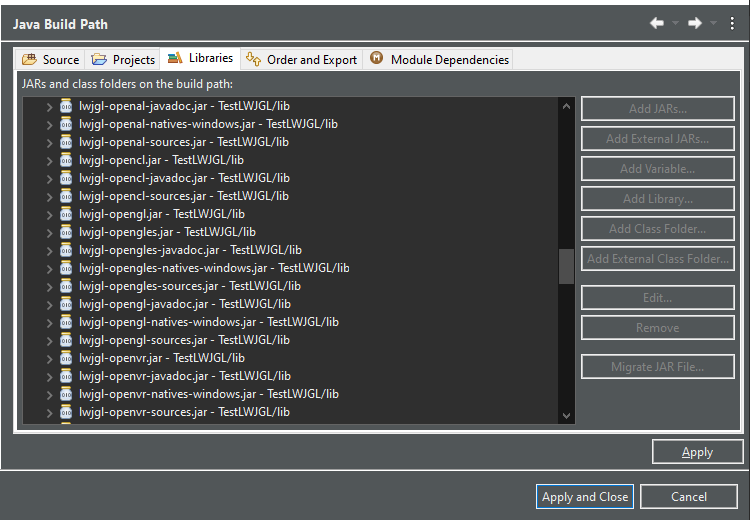Click the Edit... button

point(658,298)
